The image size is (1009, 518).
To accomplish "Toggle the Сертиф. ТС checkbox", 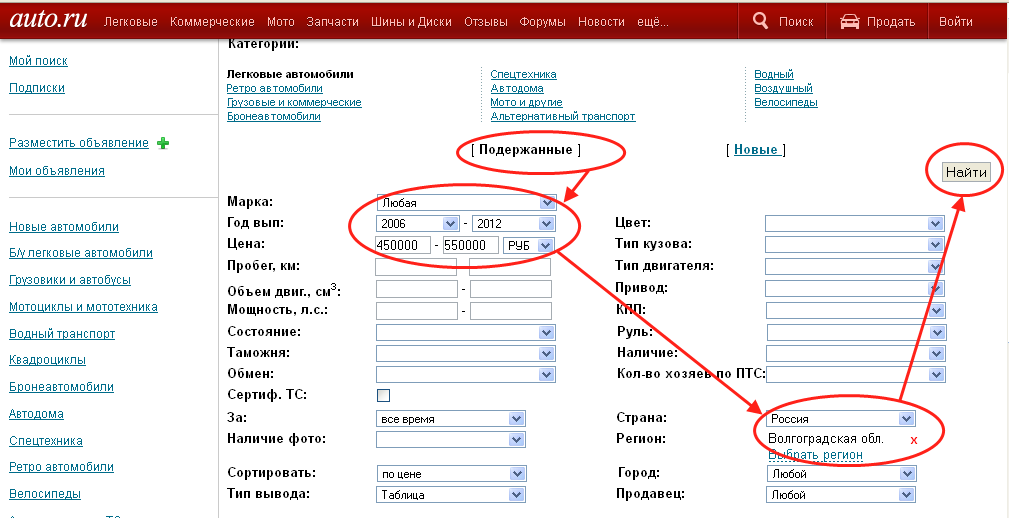I will click(384, 395).
